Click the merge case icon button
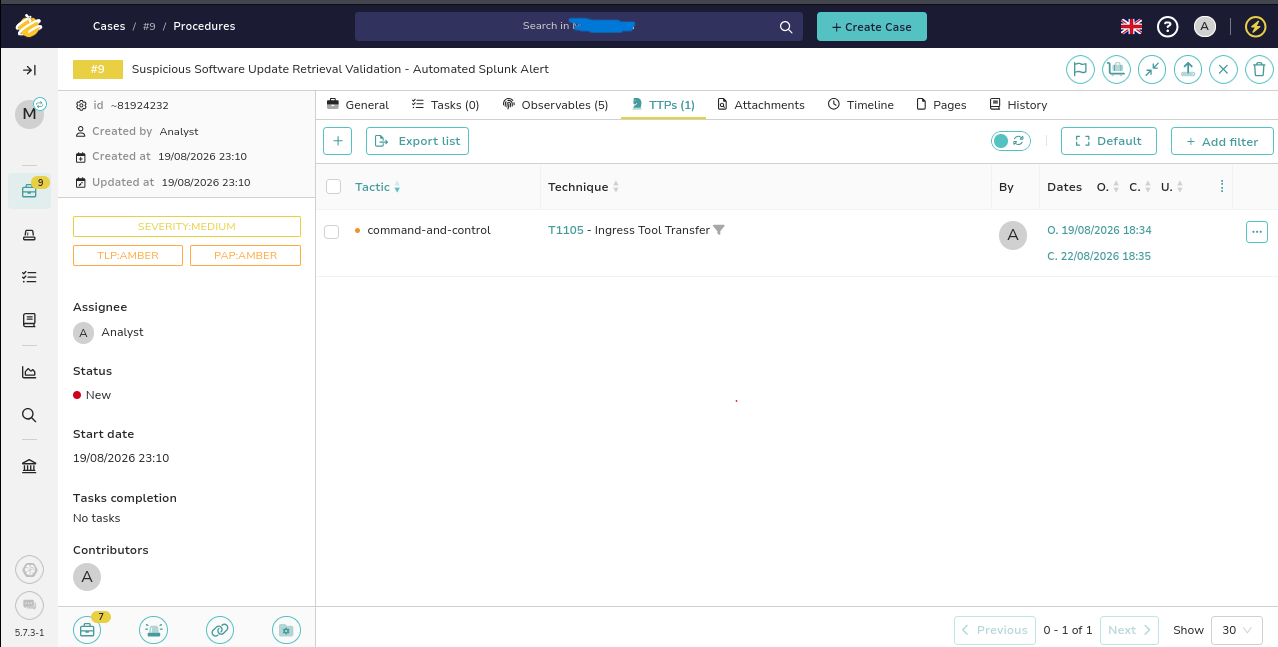 (1116, 70)
